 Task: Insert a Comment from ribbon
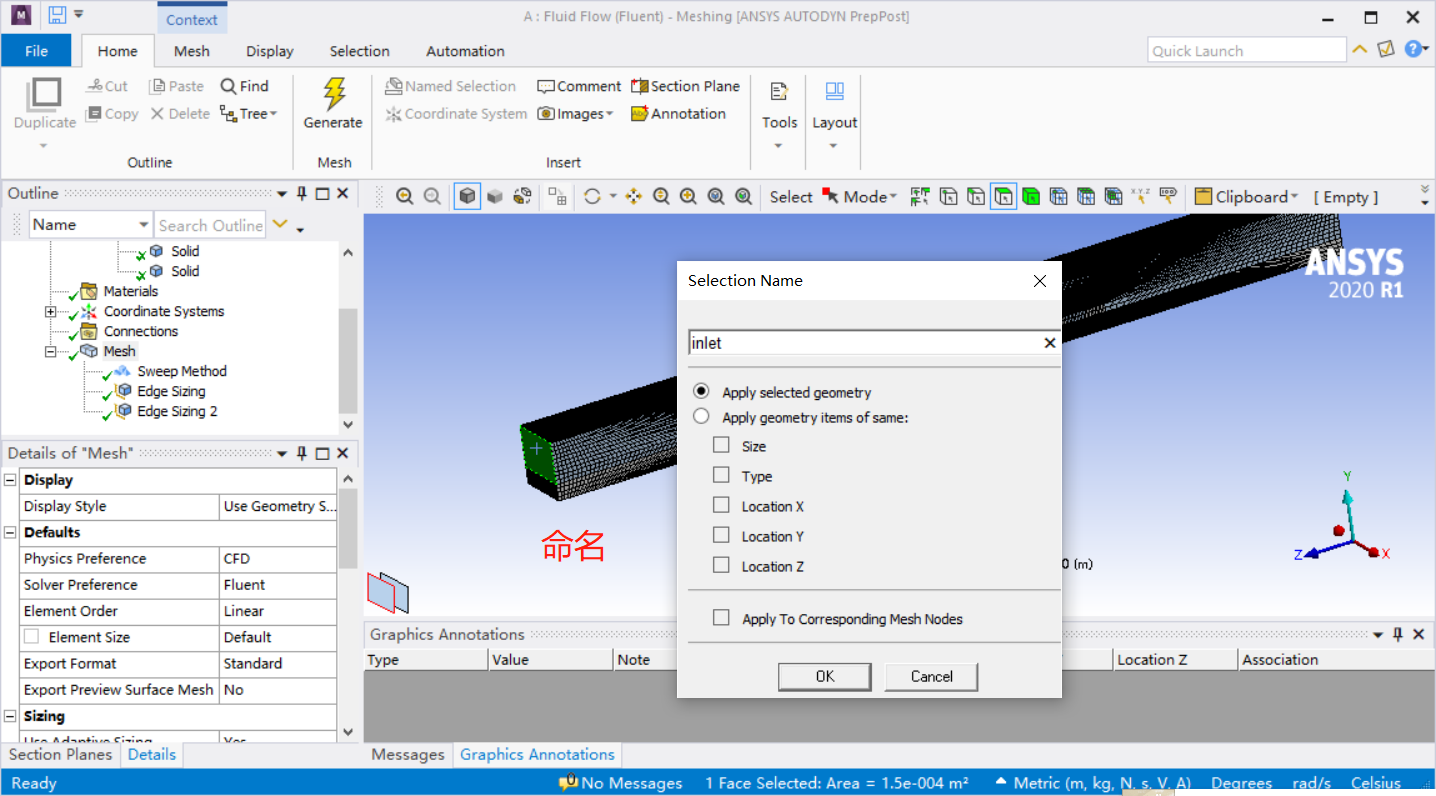pyautogui.click(x=579, y=86)
